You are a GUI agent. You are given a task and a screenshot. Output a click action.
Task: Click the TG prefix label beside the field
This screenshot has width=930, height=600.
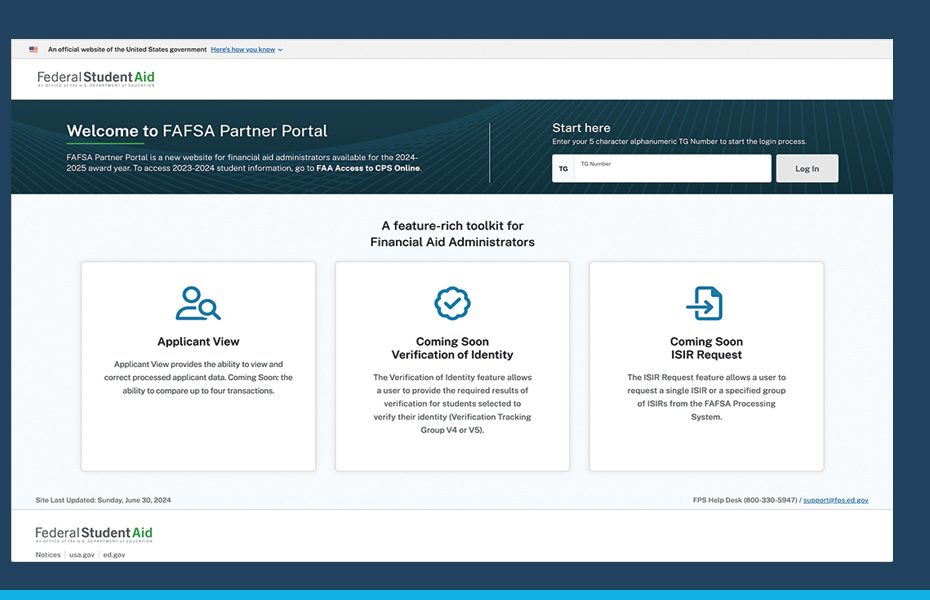tap(562, 168)
